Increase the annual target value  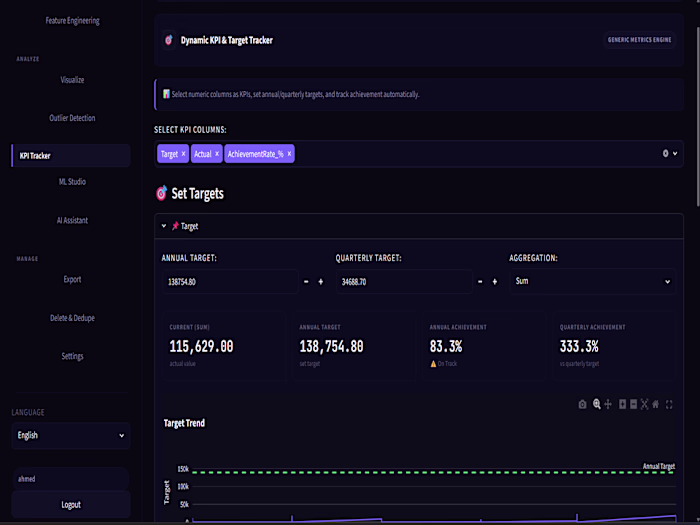tap(321, 282)
